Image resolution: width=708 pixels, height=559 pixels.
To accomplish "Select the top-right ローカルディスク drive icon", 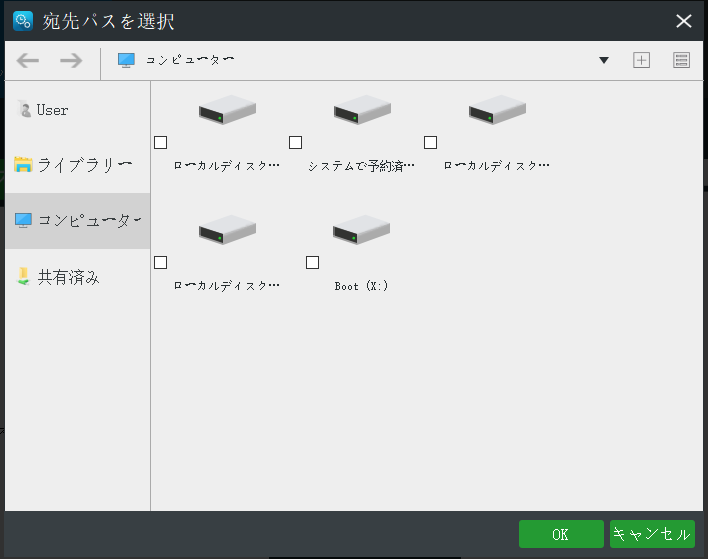I will pyautogui.click(x=497, y=109).
